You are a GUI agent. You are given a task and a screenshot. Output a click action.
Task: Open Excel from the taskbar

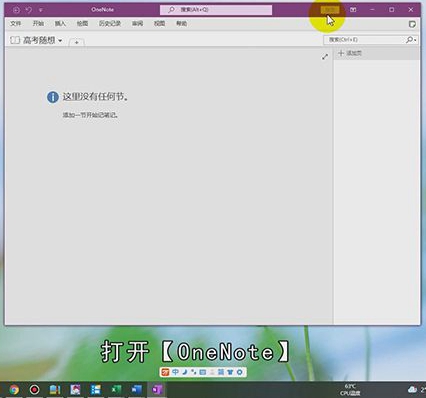pyautogui.click(x=116, y=389)
